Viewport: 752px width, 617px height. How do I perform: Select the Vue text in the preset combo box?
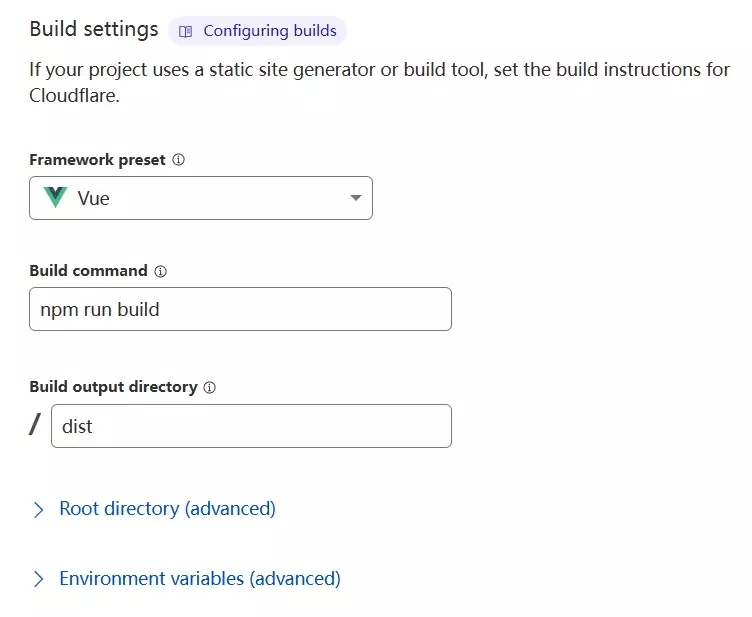pos(94,198)
